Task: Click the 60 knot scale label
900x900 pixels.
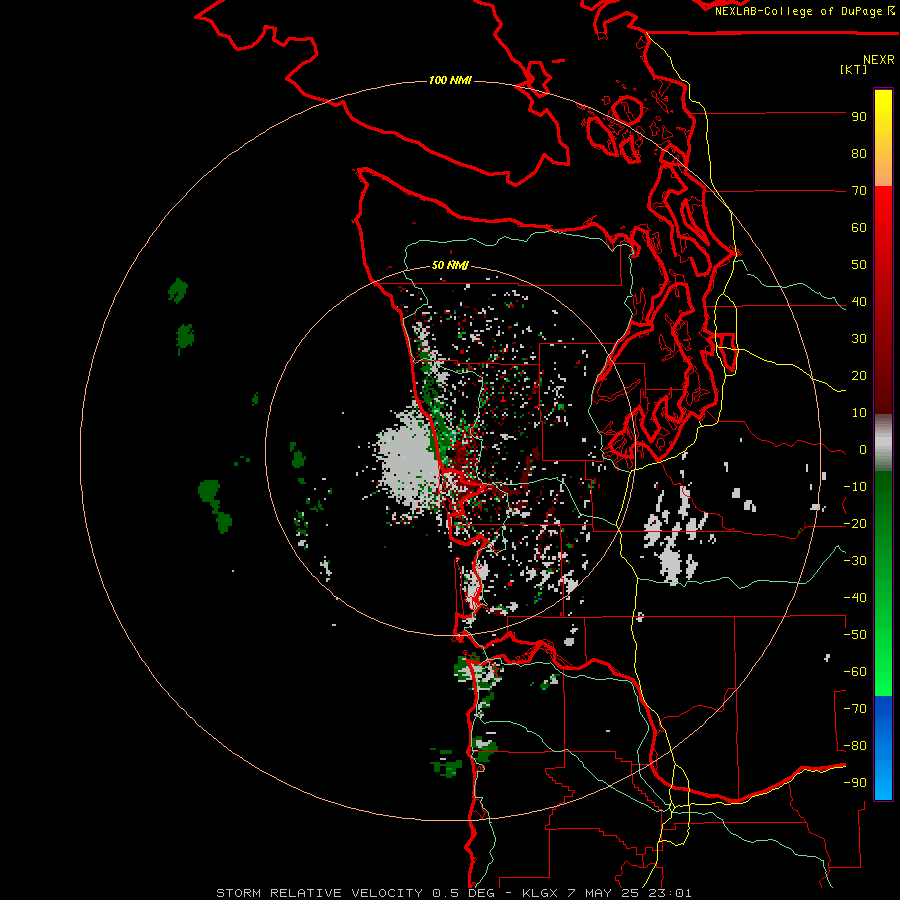Action: click(x=859, y=227)
